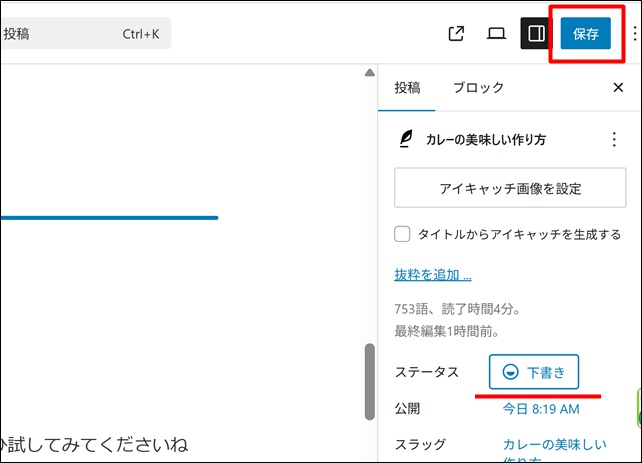The image size is (642, 463).
Task: Click the command palette search field
Action: tap(85, 33)
